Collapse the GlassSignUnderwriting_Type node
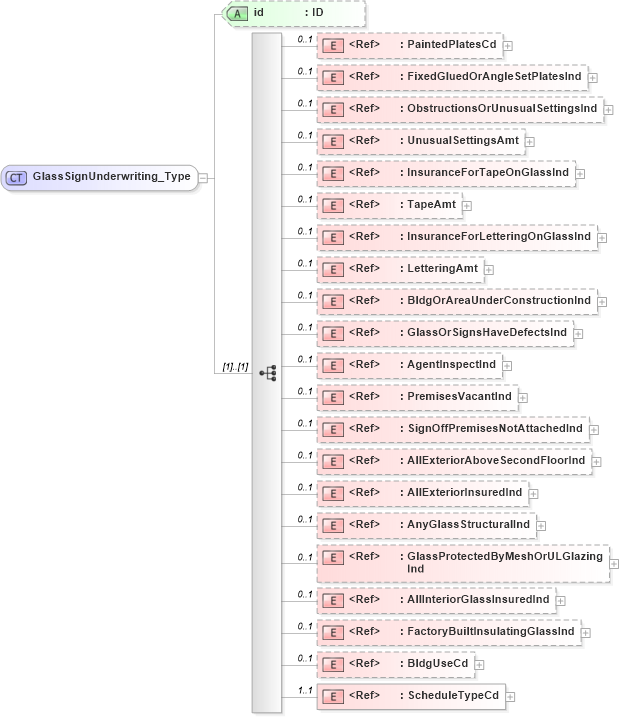Image resolution: width=619 pixels, height=717 pixels. (203, 177)
